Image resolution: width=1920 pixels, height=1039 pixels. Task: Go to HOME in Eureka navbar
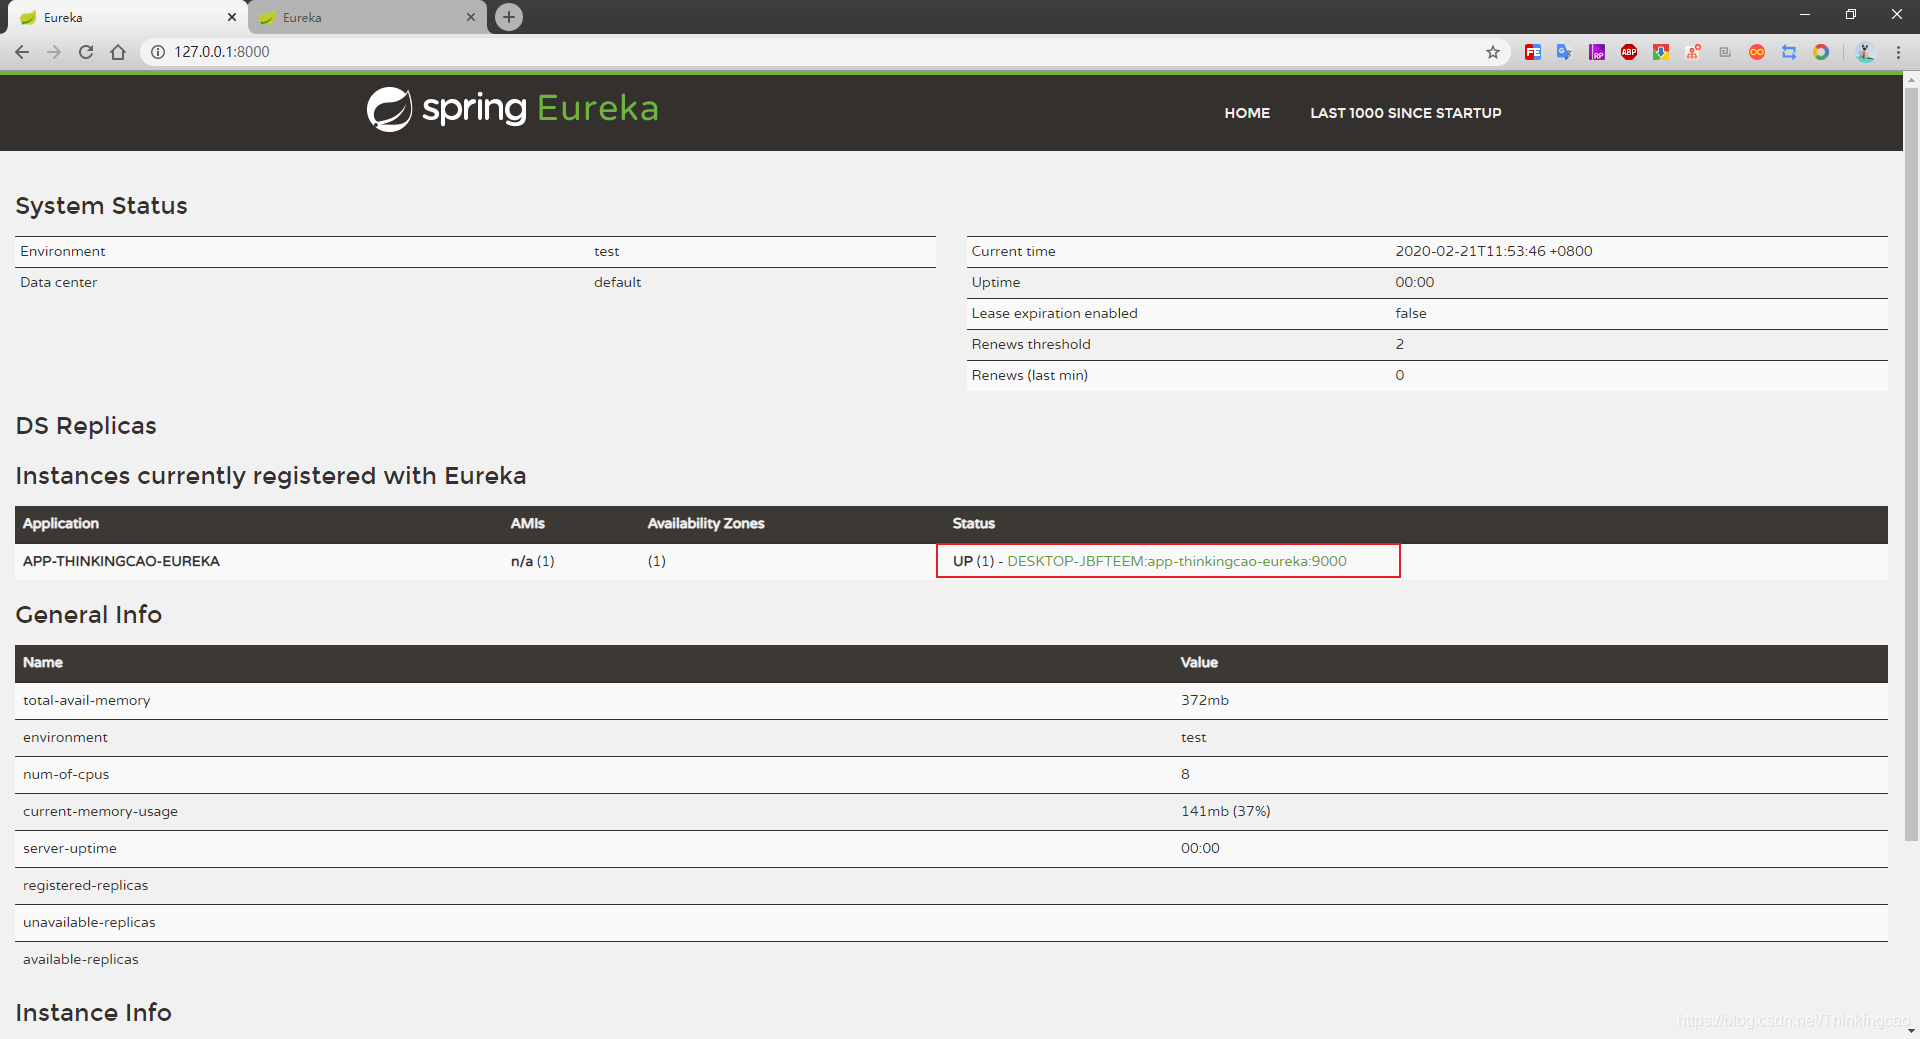pos(1247,113)
